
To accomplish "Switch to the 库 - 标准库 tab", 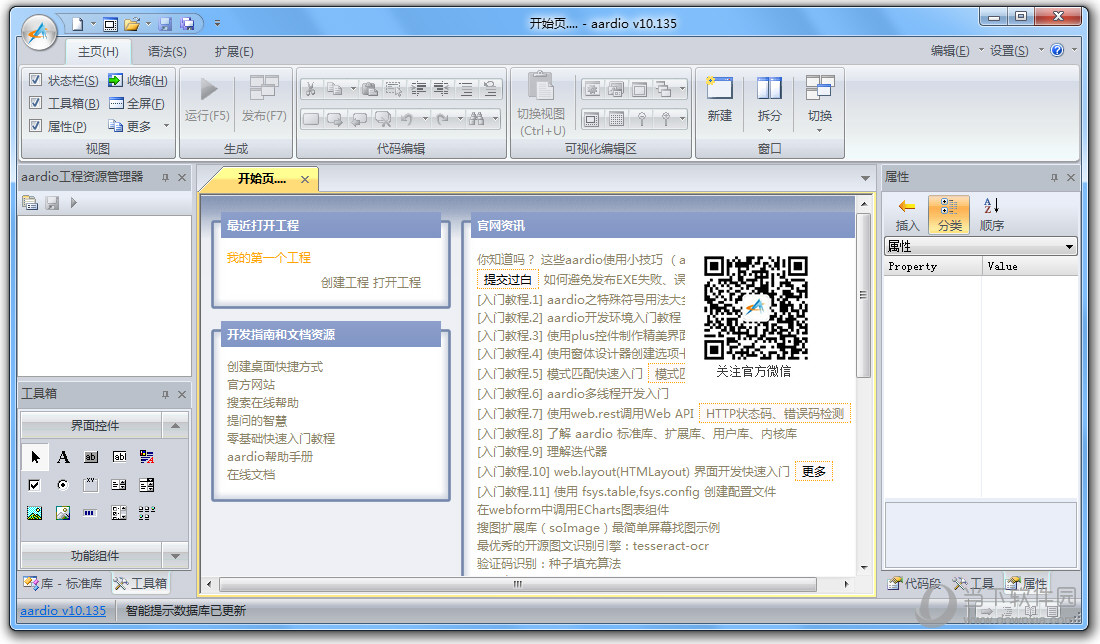I will point(62,583).
